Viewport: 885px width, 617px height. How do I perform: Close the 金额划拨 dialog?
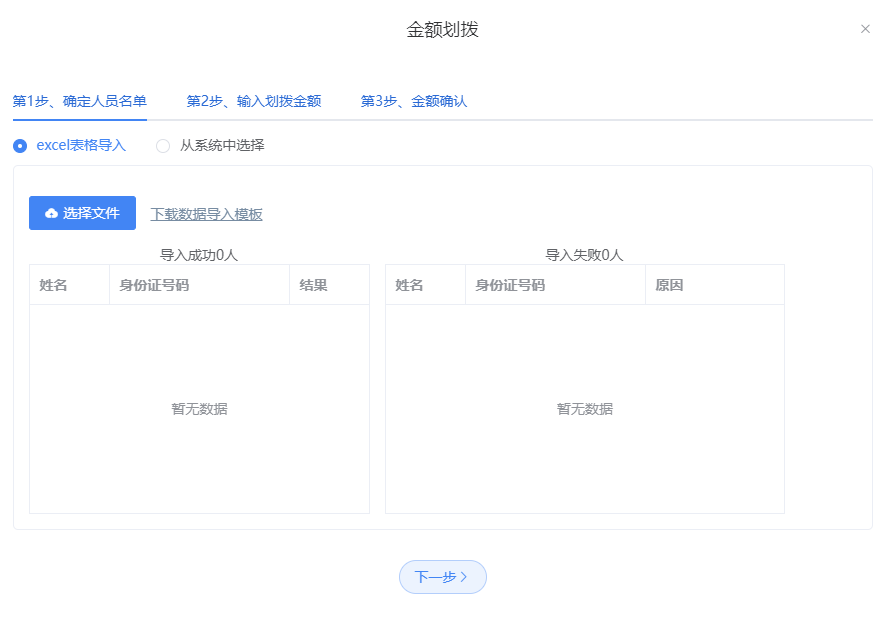pos(865,29)
